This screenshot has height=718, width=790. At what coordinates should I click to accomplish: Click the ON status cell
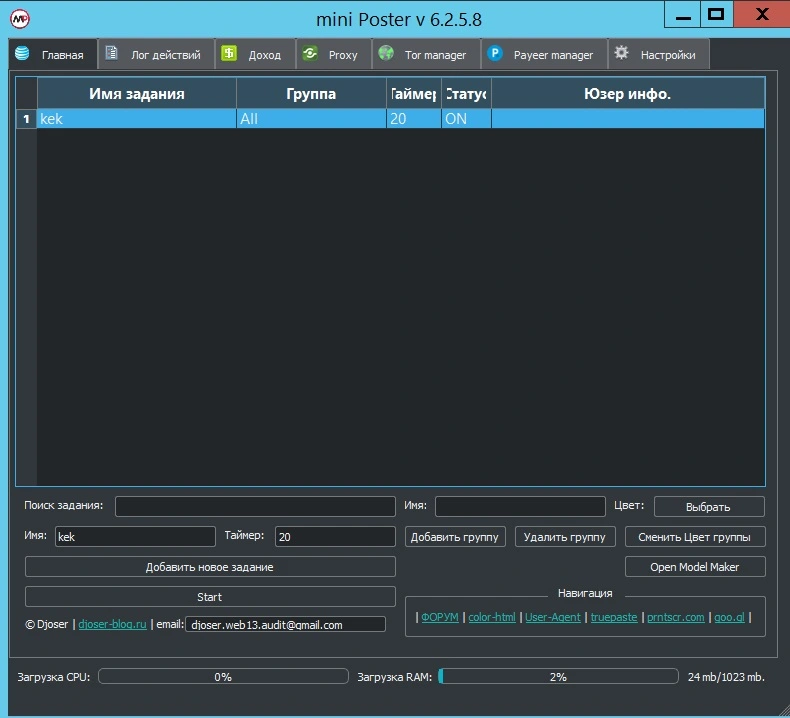(466, 119)
